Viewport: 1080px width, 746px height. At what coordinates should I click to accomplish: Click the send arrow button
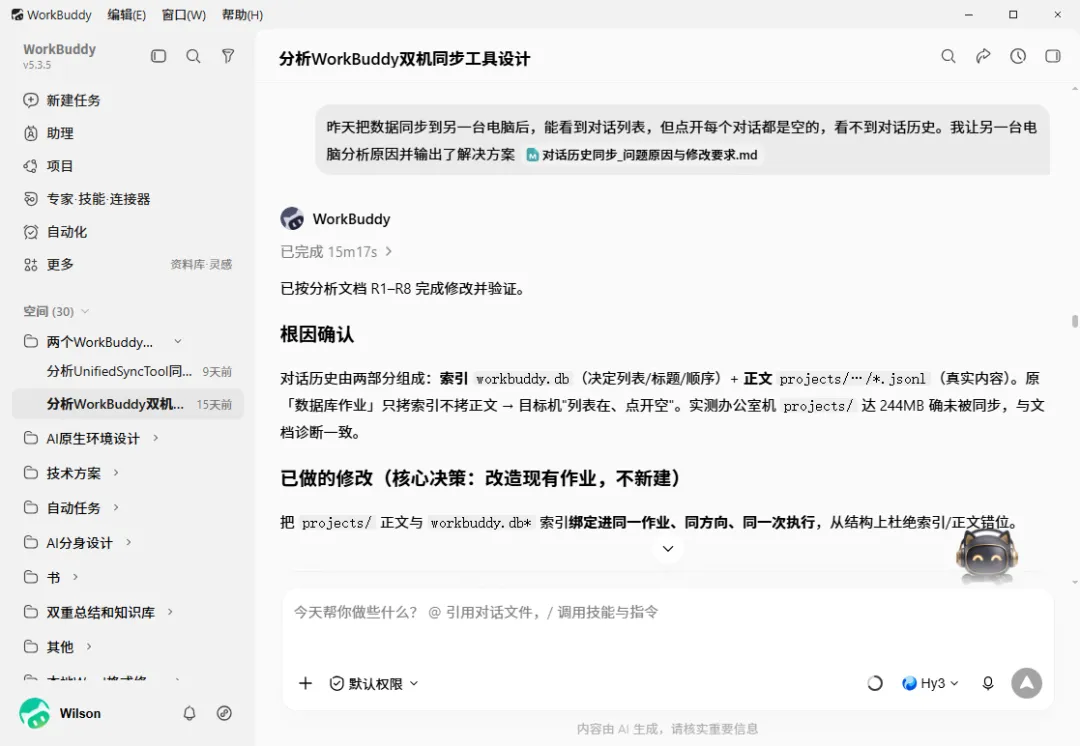[x=1026, y=683]
